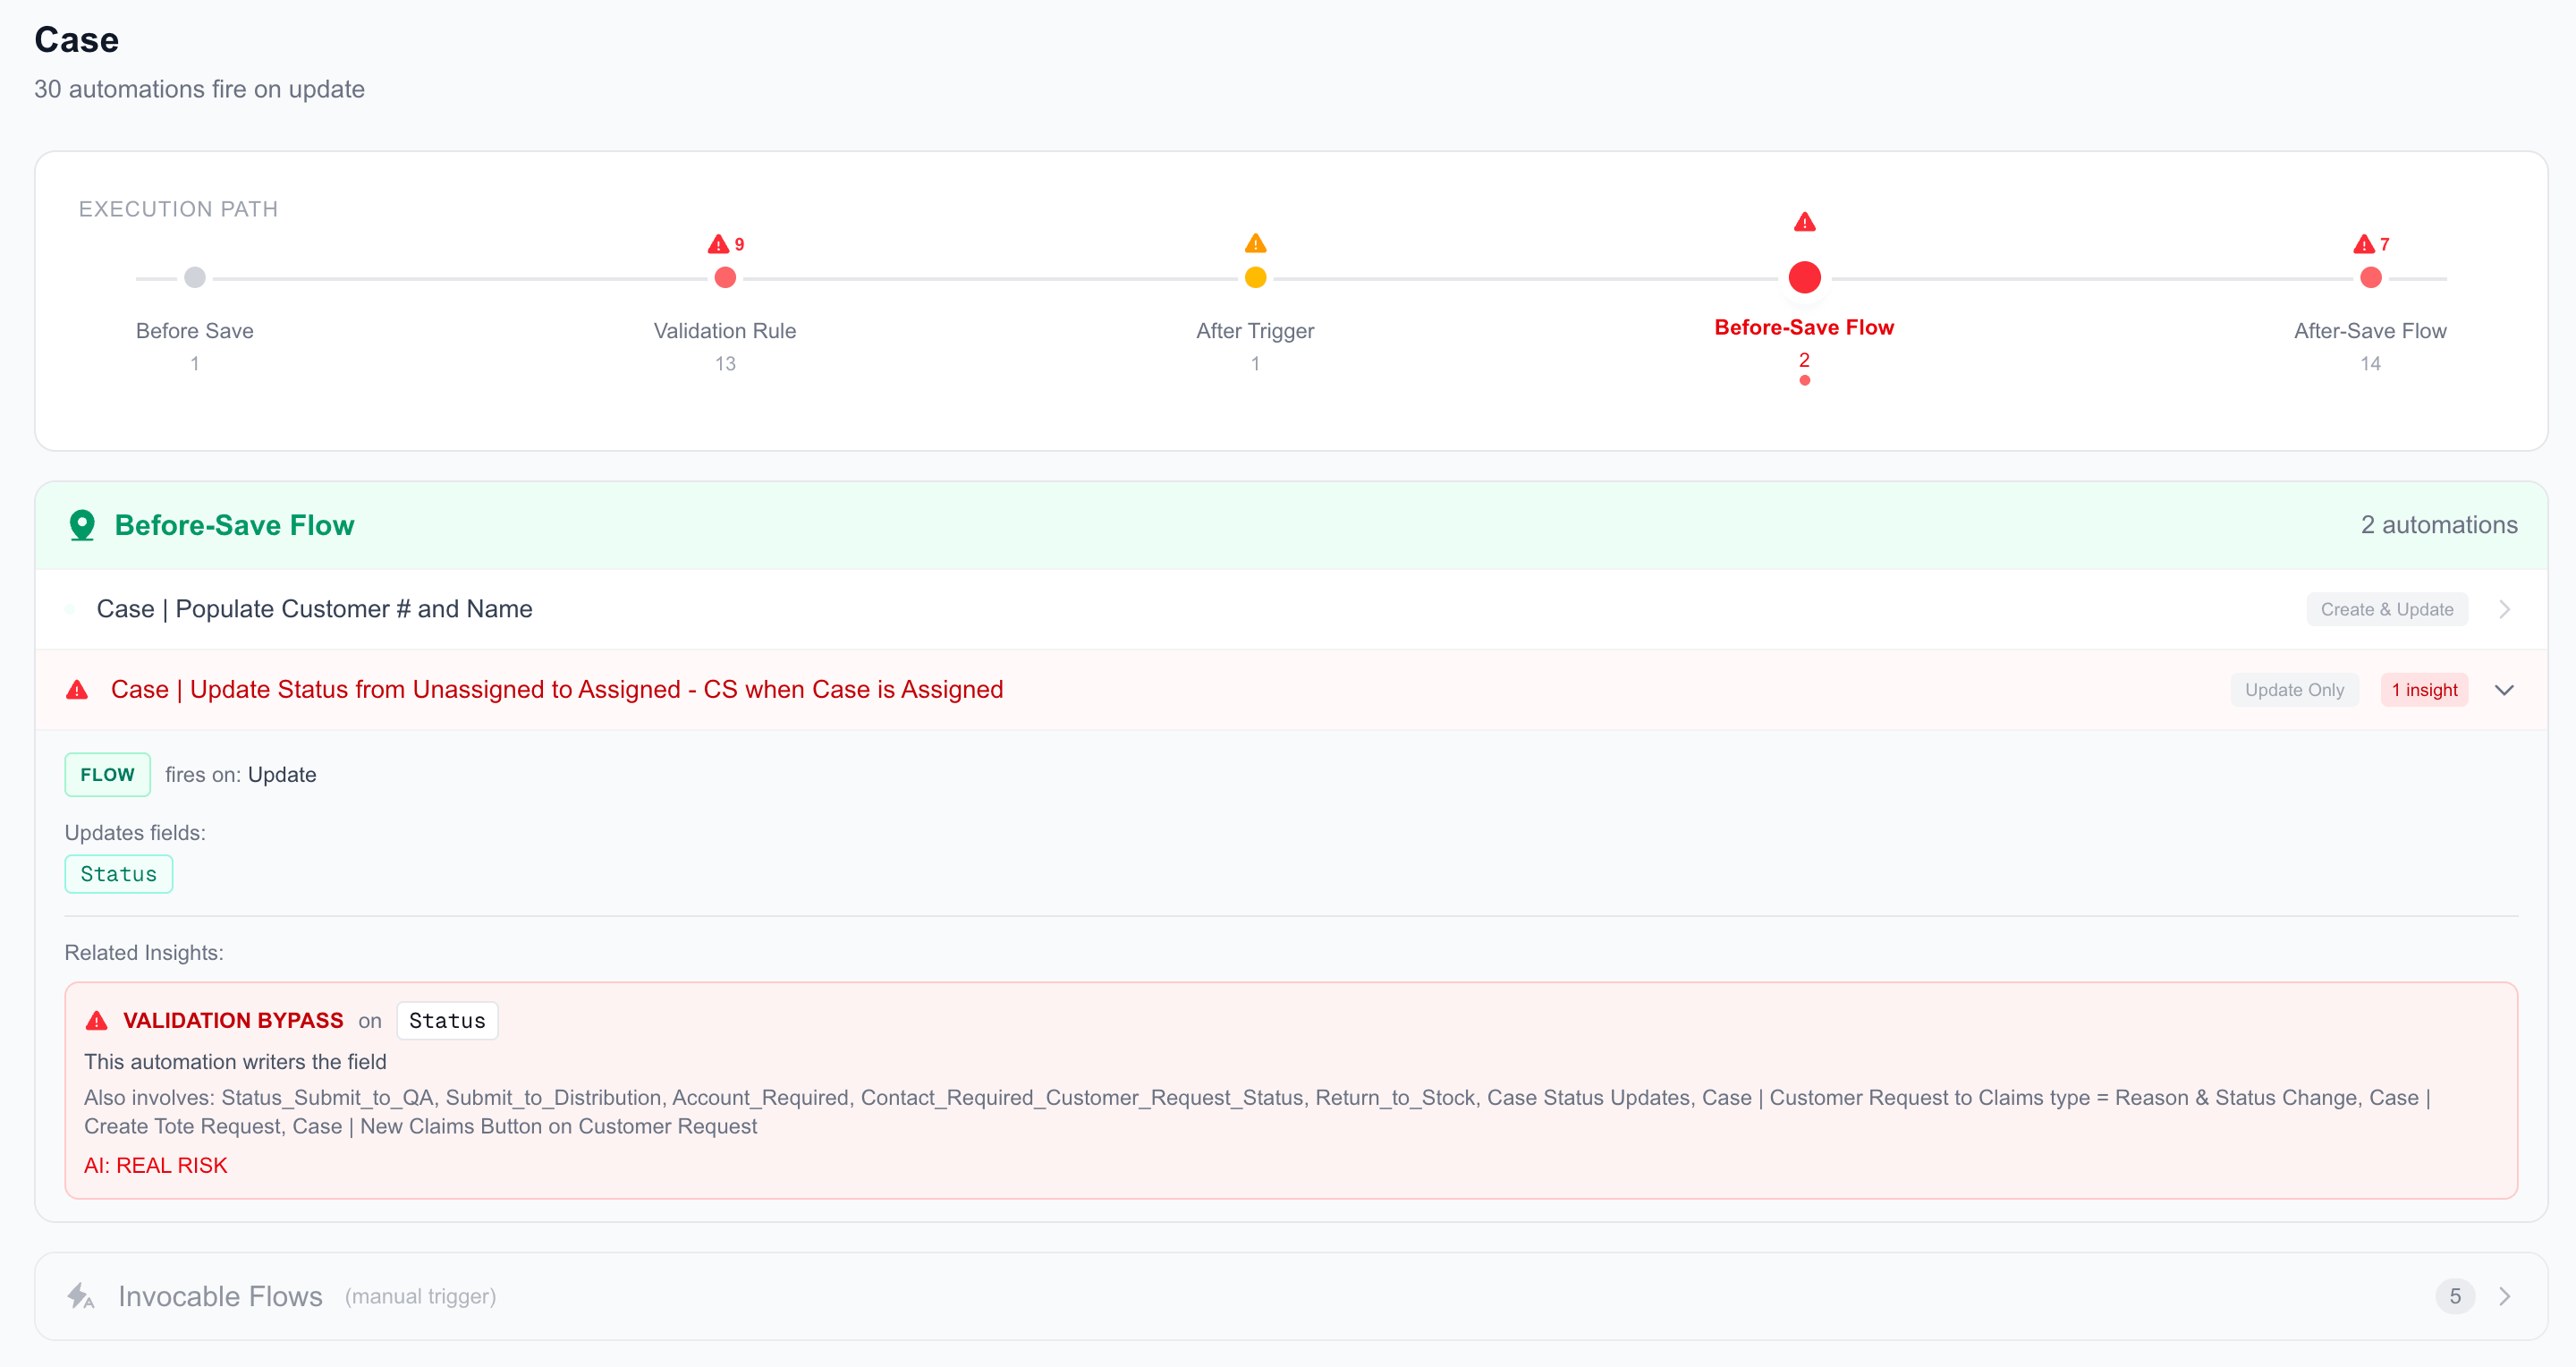This screenshot has width=2576, height=1367.
Task: Click the lightning bolt icon next to Invocable Flows
Action: click(x=81, y=1296)
